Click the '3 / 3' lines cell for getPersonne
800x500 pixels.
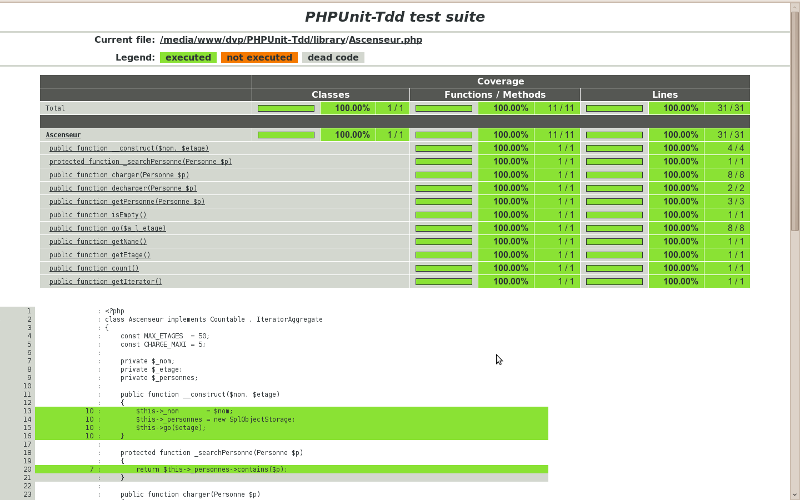[x=727, y=202]
